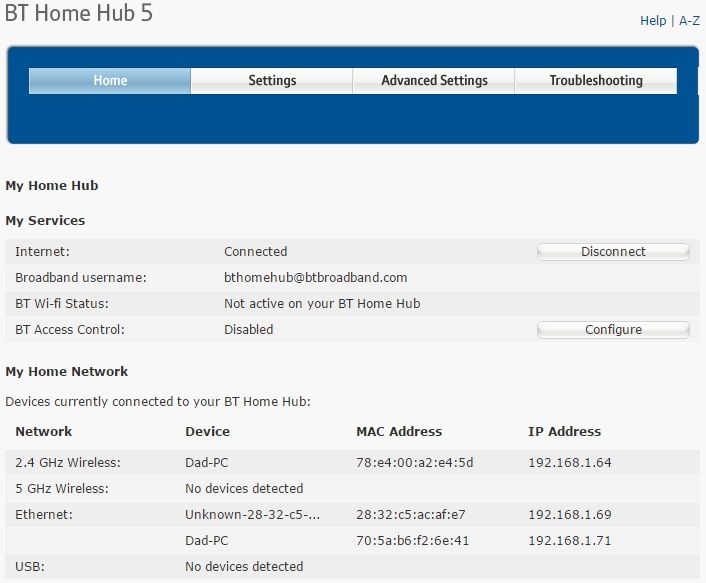This screenshot has height=583, width=706.
Task: Click the IP Address column header
Action: (565, 431)
